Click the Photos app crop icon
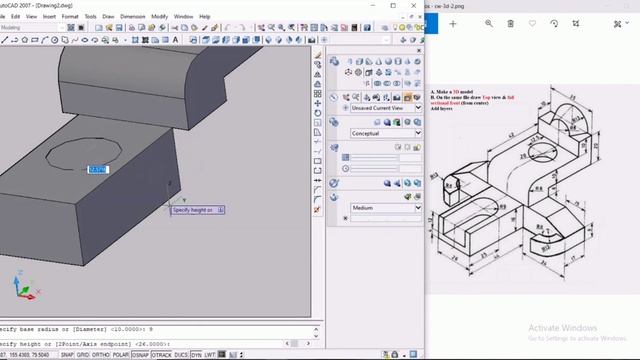The height and width of the screenshot is (360, 640). coord(576,24)
